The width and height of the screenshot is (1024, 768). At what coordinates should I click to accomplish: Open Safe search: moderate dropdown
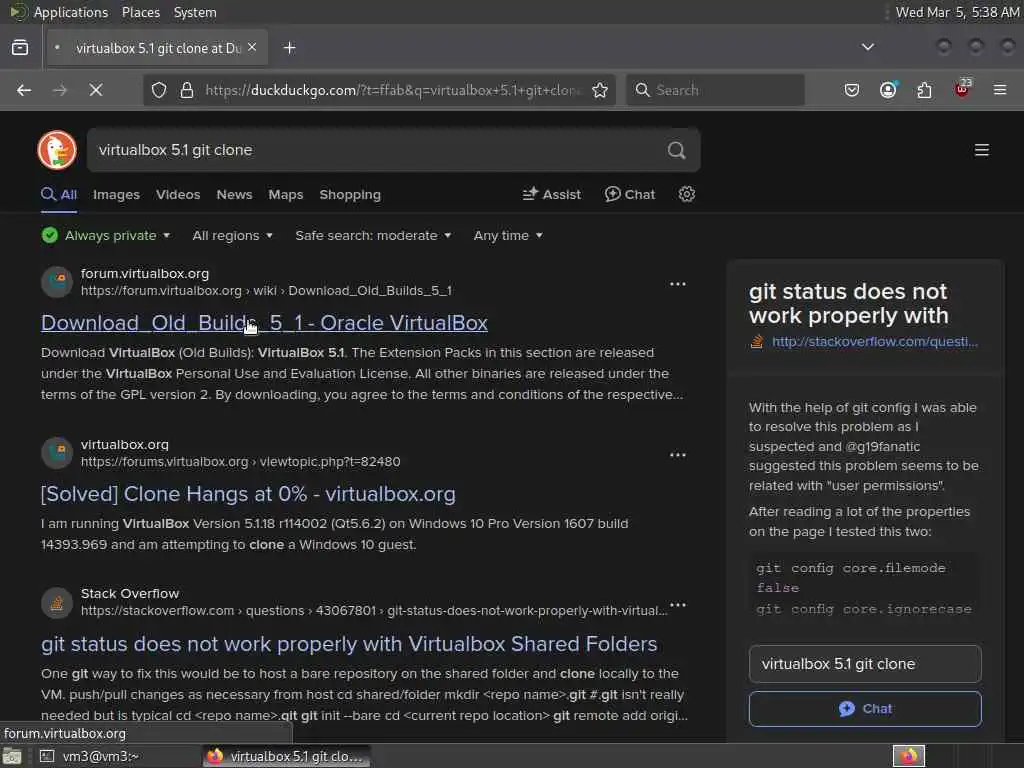coord(373,235)
